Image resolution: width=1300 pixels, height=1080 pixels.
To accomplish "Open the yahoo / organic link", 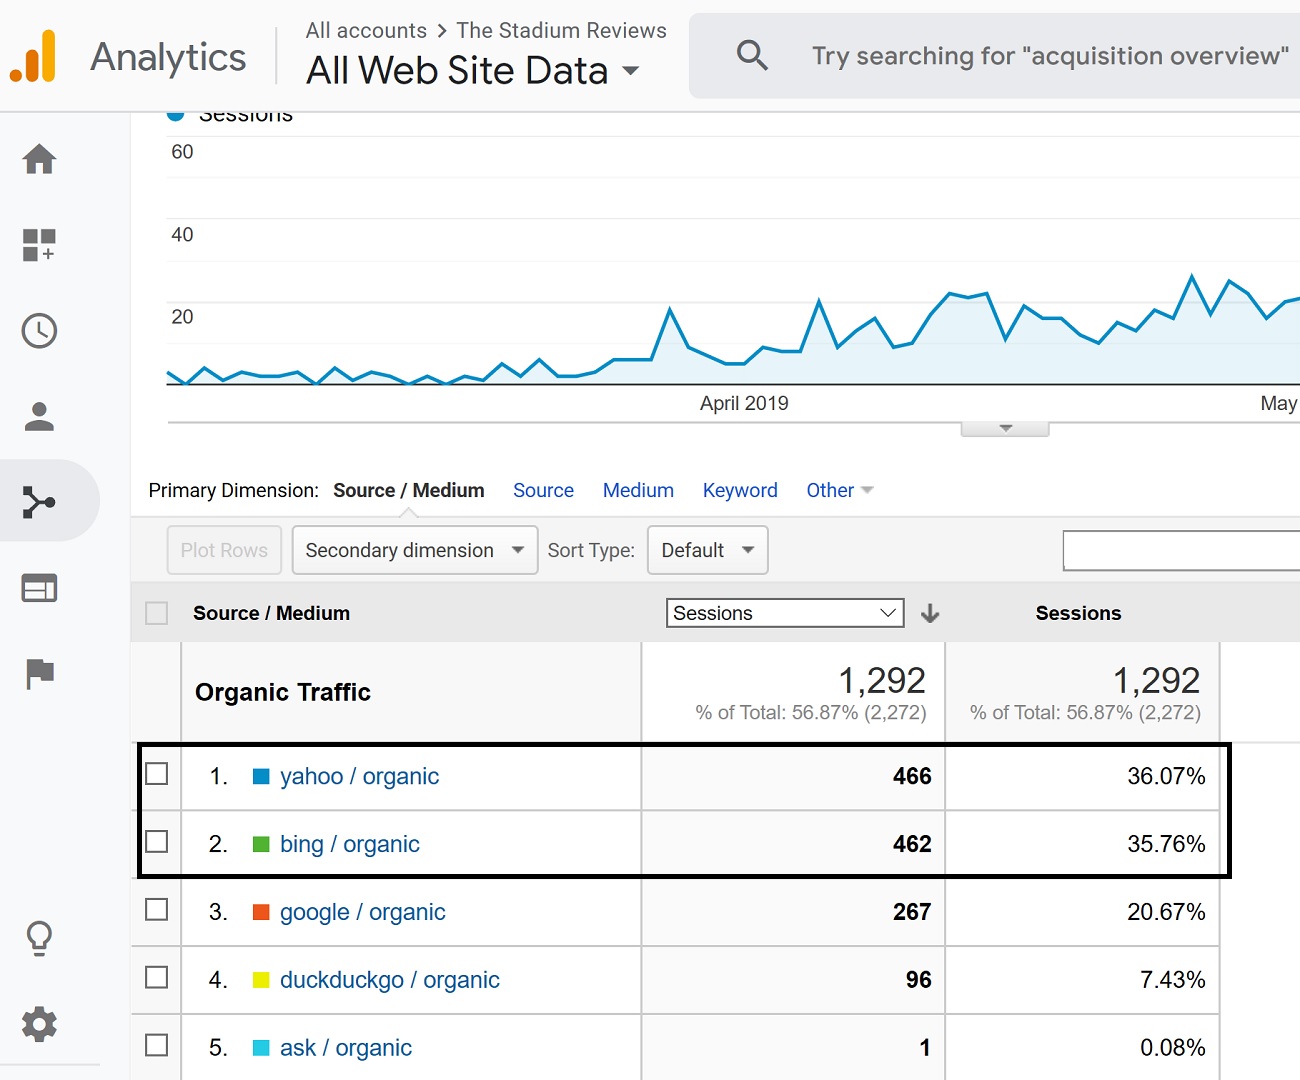I will pos(359,776).
